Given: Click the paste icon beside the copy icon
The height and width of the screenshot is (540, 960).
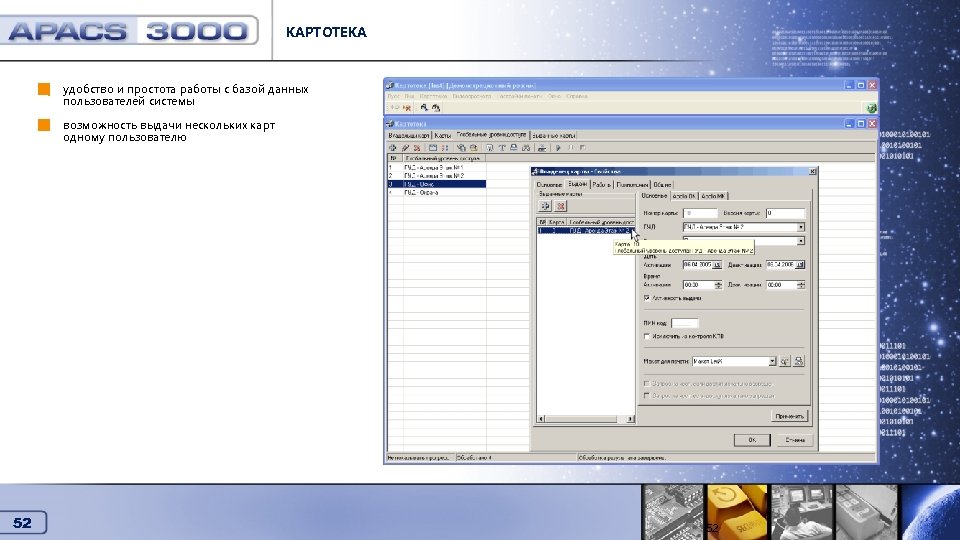Looking at the screenshot, I should pyautogui.click(x=473, y=148).
